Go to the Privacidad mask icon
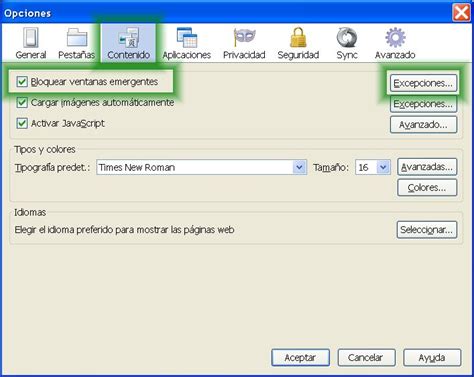Image resolution: width=474 pixels, height=377 pixels. point(244,44)
